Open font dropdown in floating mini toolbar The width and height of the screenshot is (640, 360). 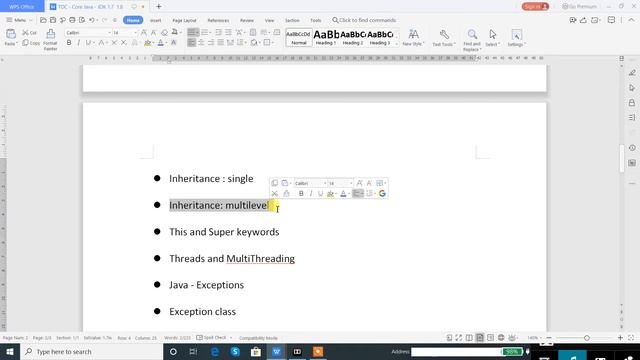[x=325, y=183]
